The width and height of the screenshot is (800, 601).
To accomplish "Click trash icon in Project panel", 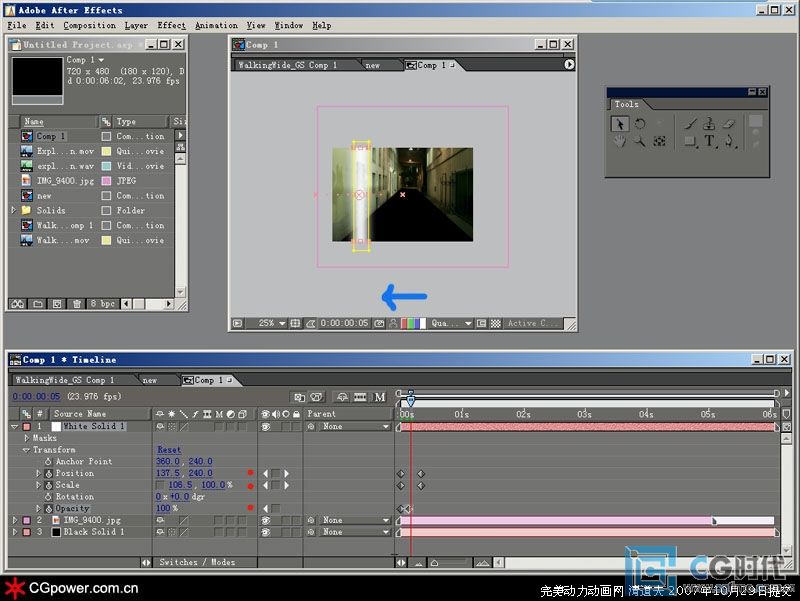I will (78, 303).
